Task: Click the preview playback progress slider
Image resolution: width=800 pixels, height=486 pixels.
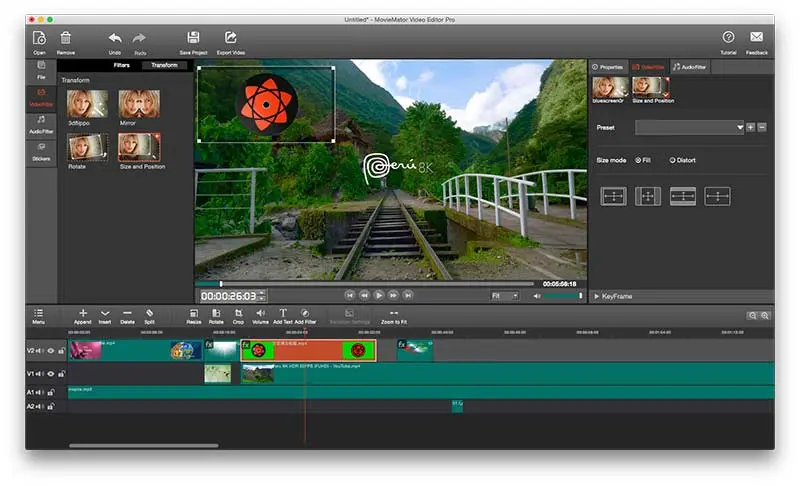Action: coord(365,284)
